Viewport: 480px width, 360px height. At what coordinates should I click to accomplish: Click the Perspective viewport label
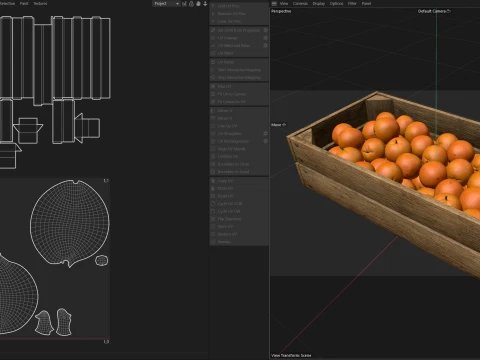click(281, 11)
